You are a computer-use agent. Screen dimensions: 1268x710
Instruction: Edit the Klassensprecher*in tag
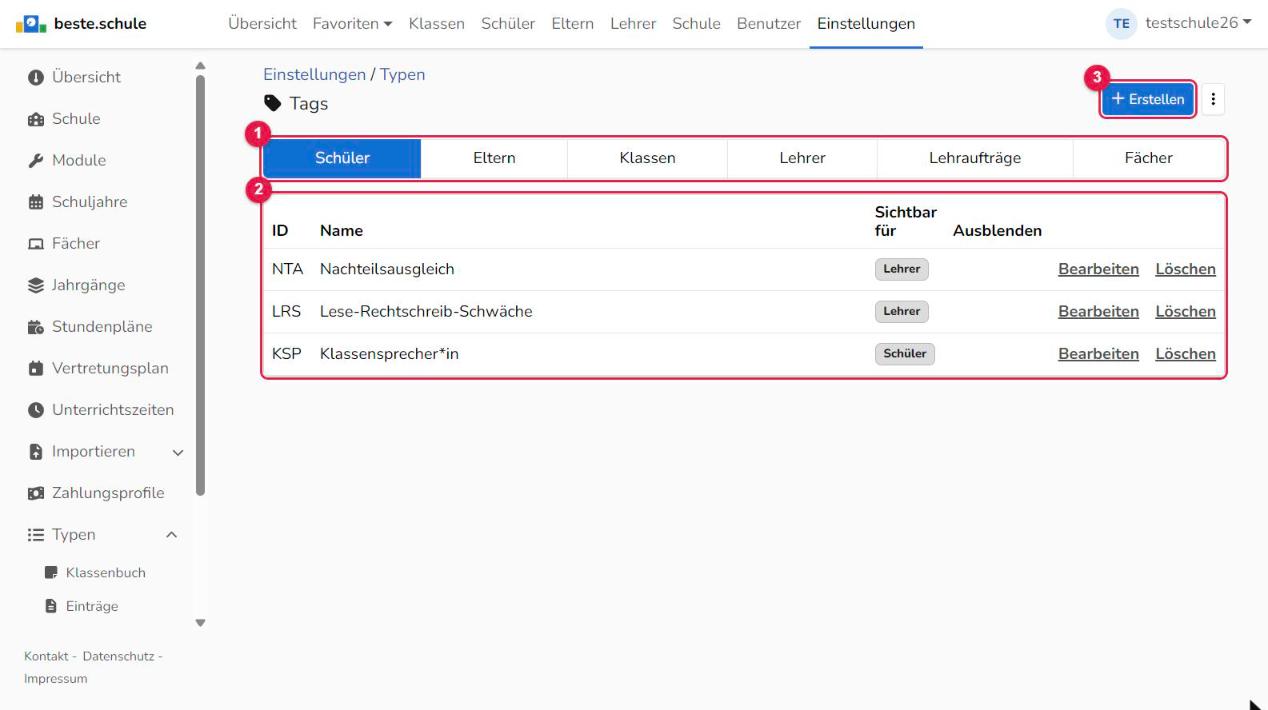point(1098,354)
